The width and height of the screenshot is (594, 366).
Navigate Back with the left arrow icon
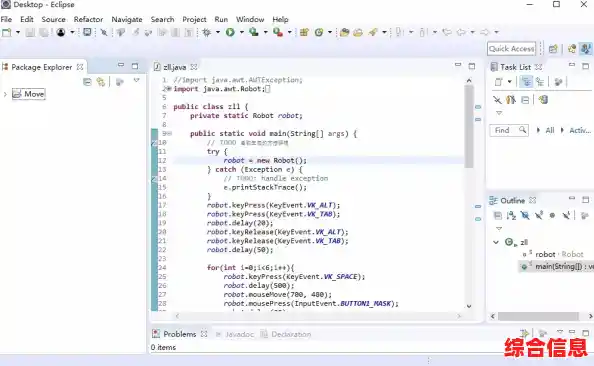click(461, 32)
